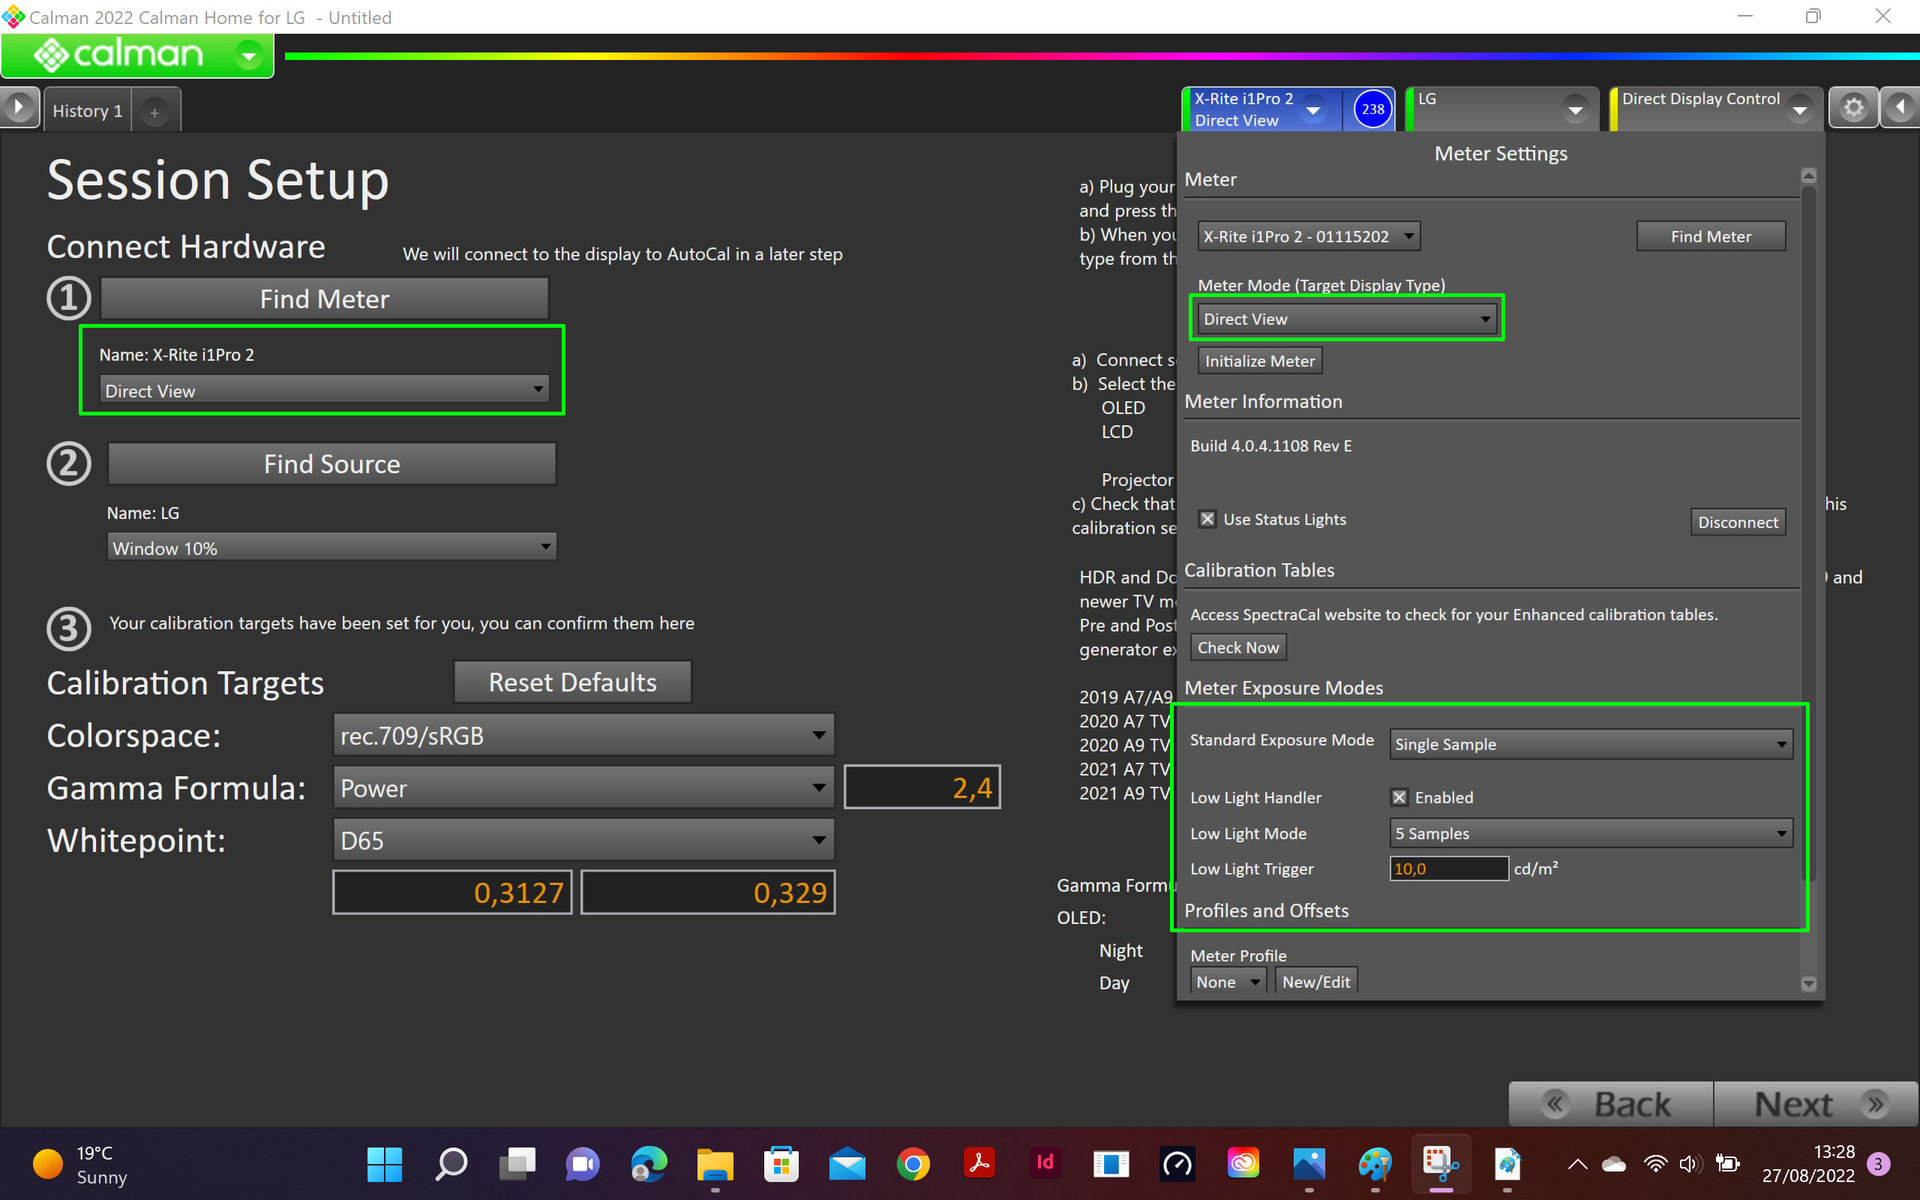Viewport: 1920px width, 1200px height.
Task: Click the Initialize Meter button
Action: tap(1259, 361)
